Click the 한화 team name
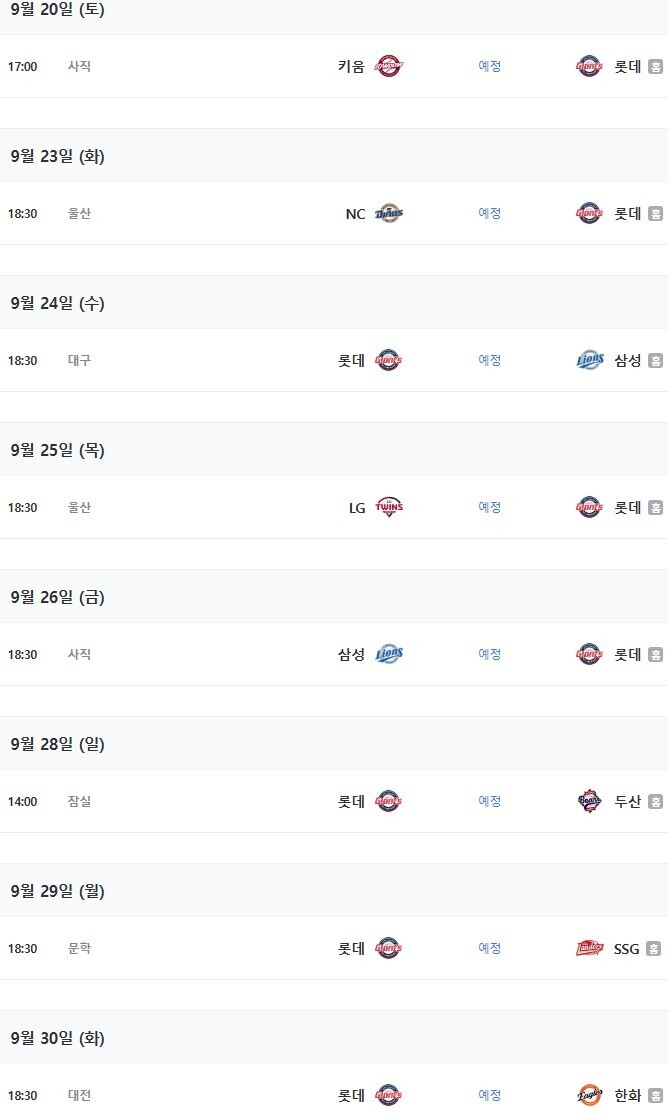 click(x=628, y=1096)
